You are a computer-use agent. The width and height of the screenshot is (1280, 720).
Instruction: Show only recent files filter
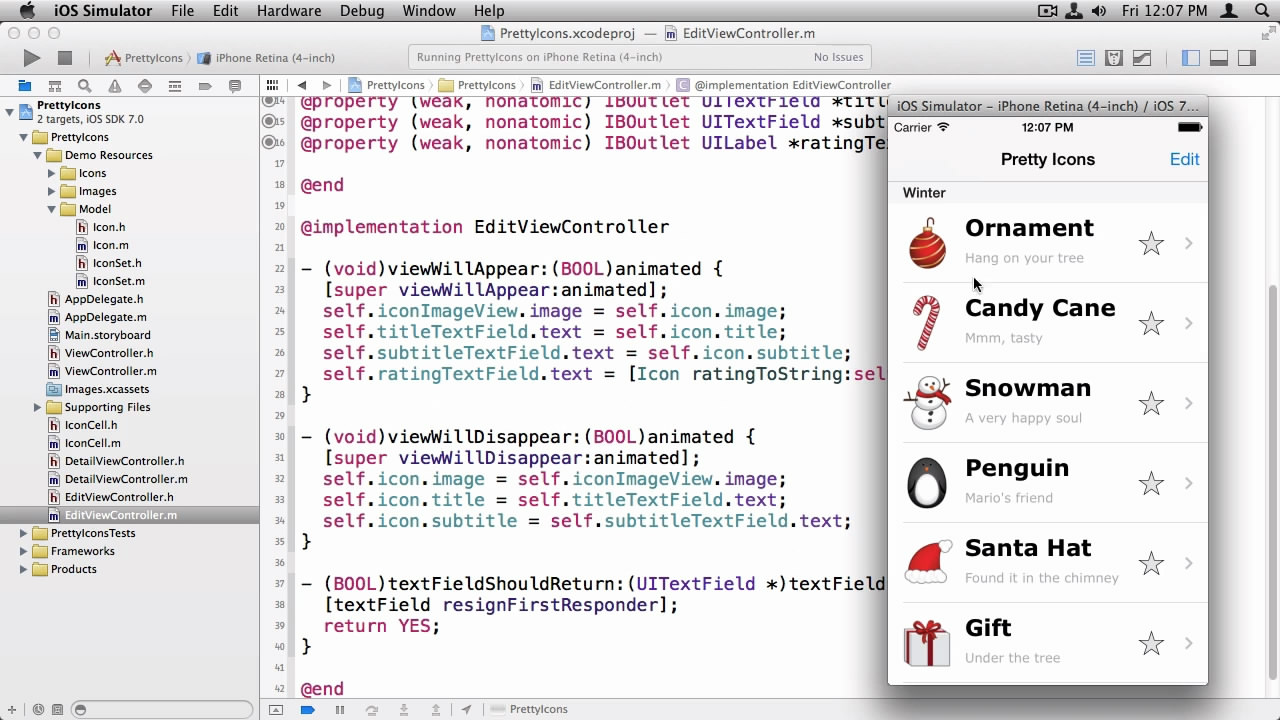coord(36,709)
